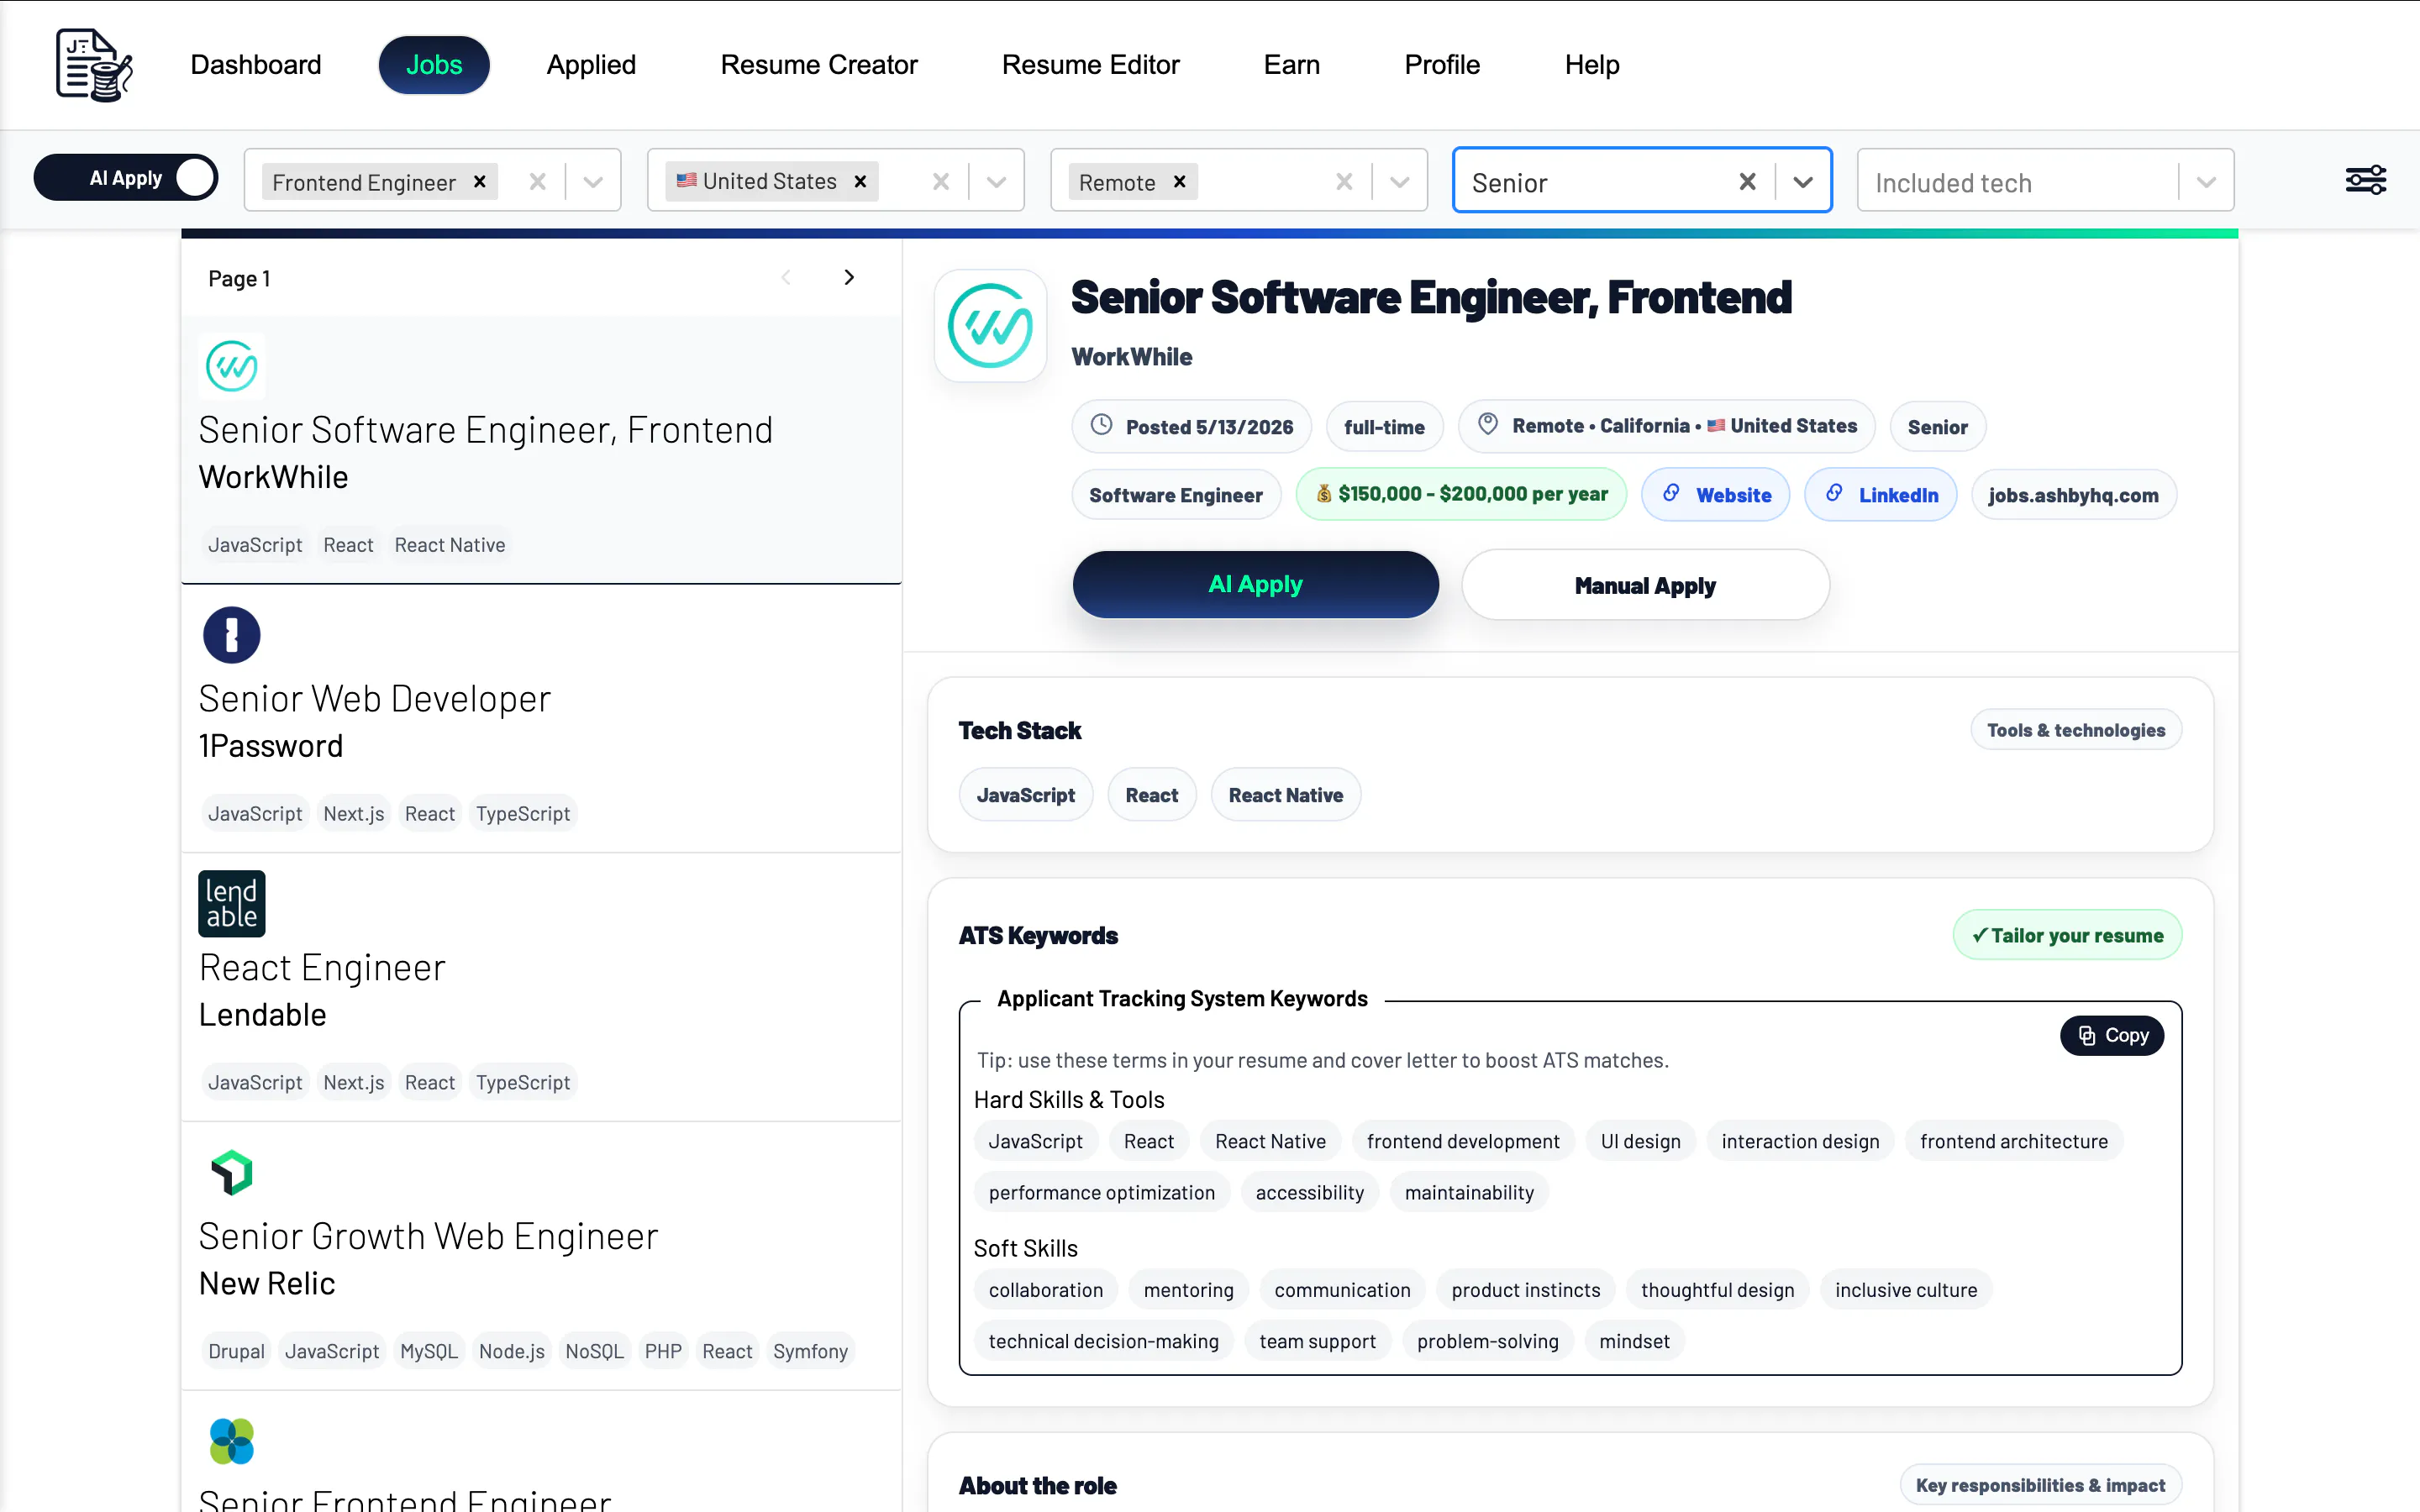Go to previous page of job results

coord(786,277)
